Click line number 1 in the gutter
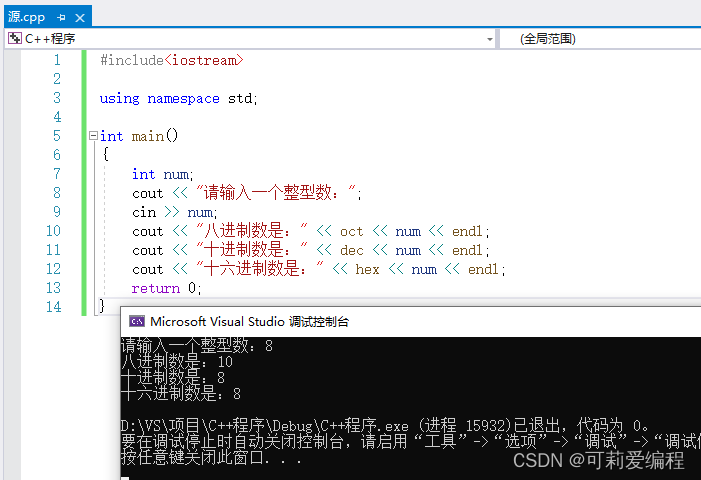Image resolution: width=701 pixels, height=480 pixels. (57, 60)
